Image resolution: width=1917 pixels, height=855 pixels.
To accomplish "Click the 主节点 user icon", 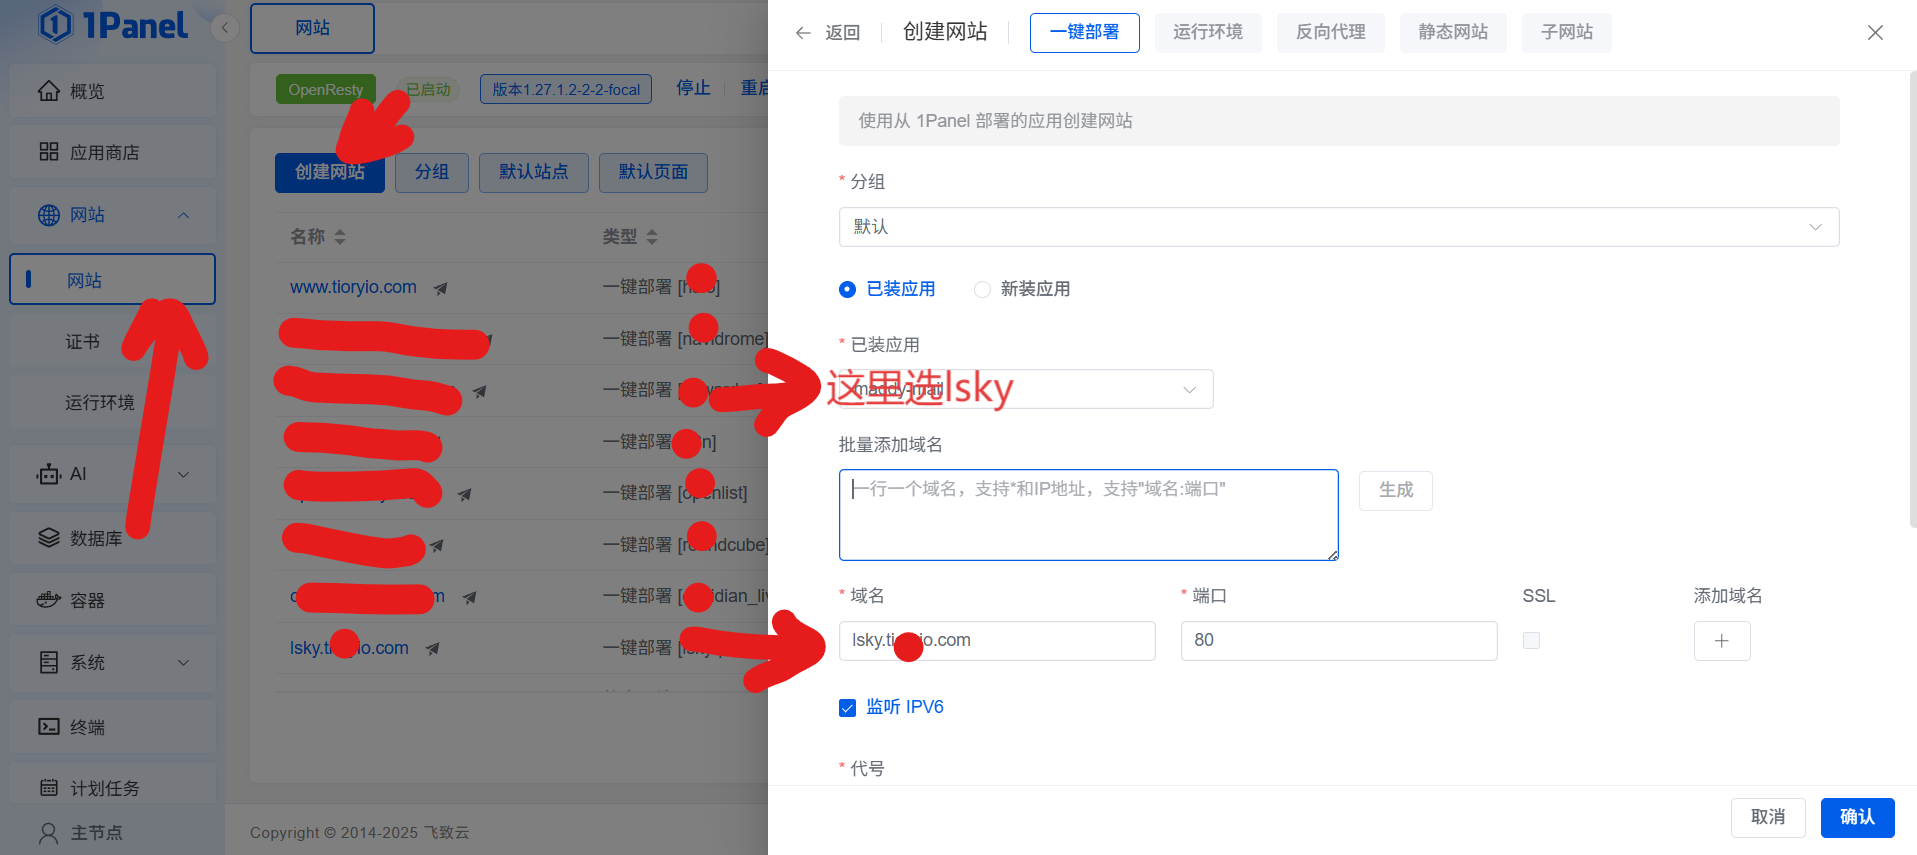I will click(x=49, y=832).
